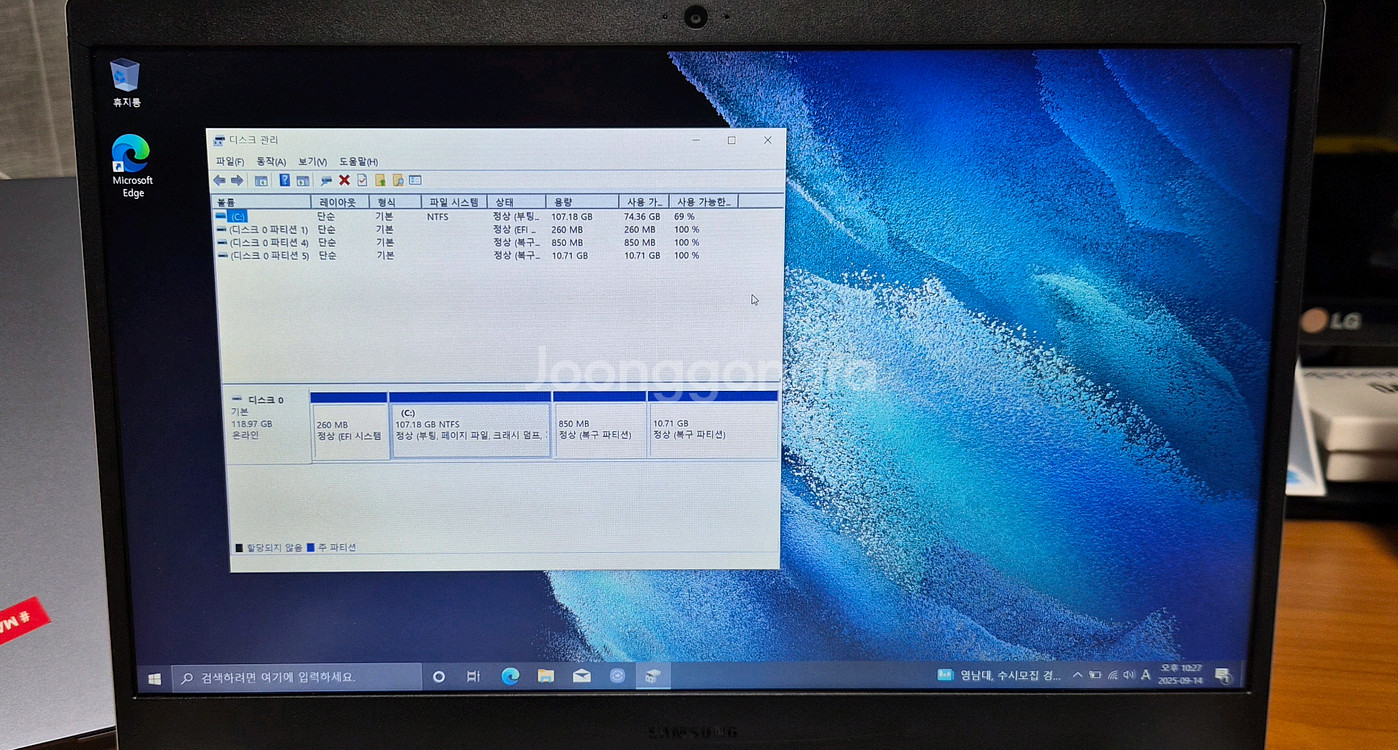Sort by the 볼륨 column header
The height and width of the screenshot is (750, 1398).
click(x=261, y=202)
